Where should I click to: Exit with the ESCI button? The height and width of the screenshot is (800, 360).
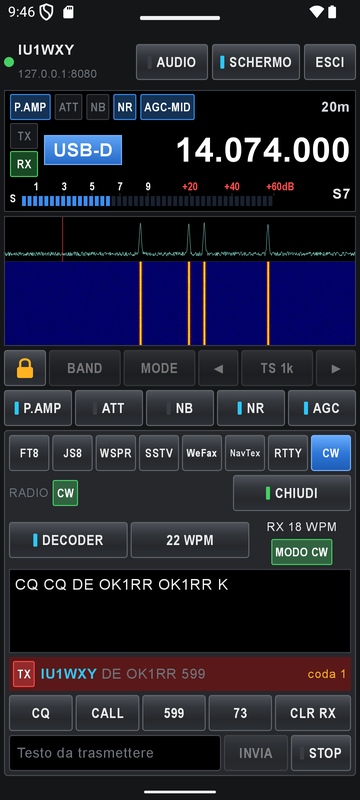coord(330,62)
